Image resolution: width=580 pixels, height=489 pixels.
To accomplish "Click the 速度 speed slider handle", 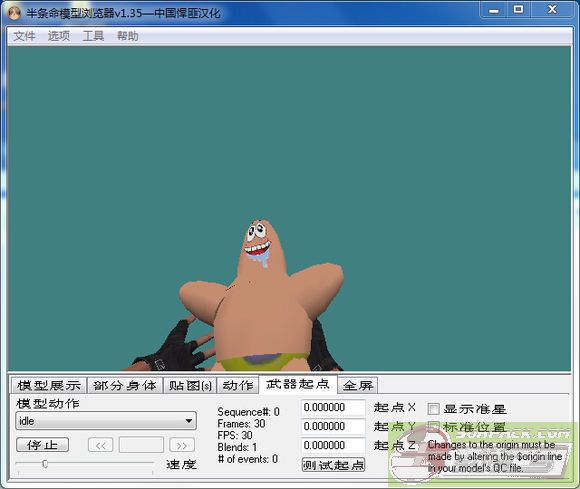I will click(45, 463).
